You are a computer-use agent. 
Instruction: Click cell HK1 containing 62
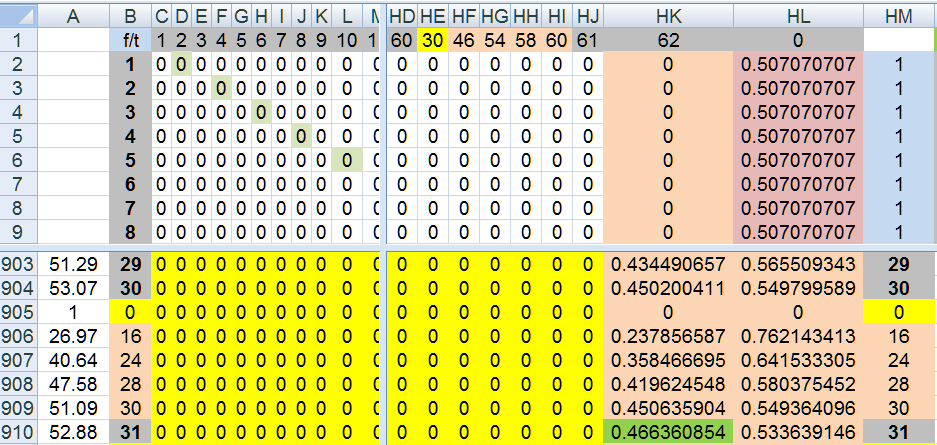[x=668, y=40]
